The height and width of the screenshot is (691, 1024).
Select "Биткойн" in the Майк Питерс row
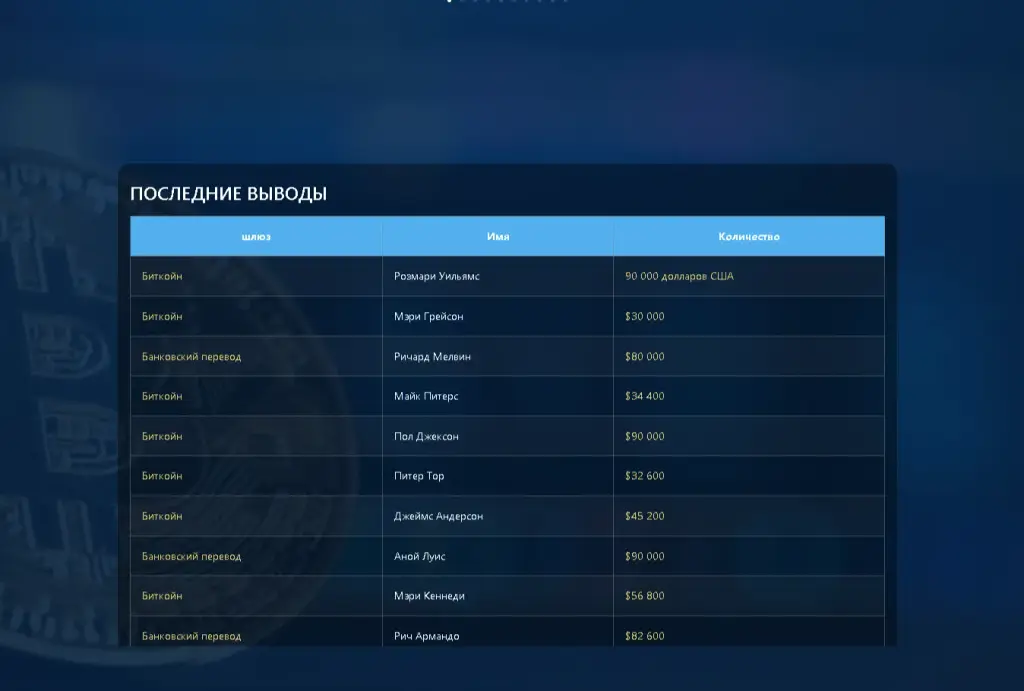pyautogui.click(x=162, y=396)
